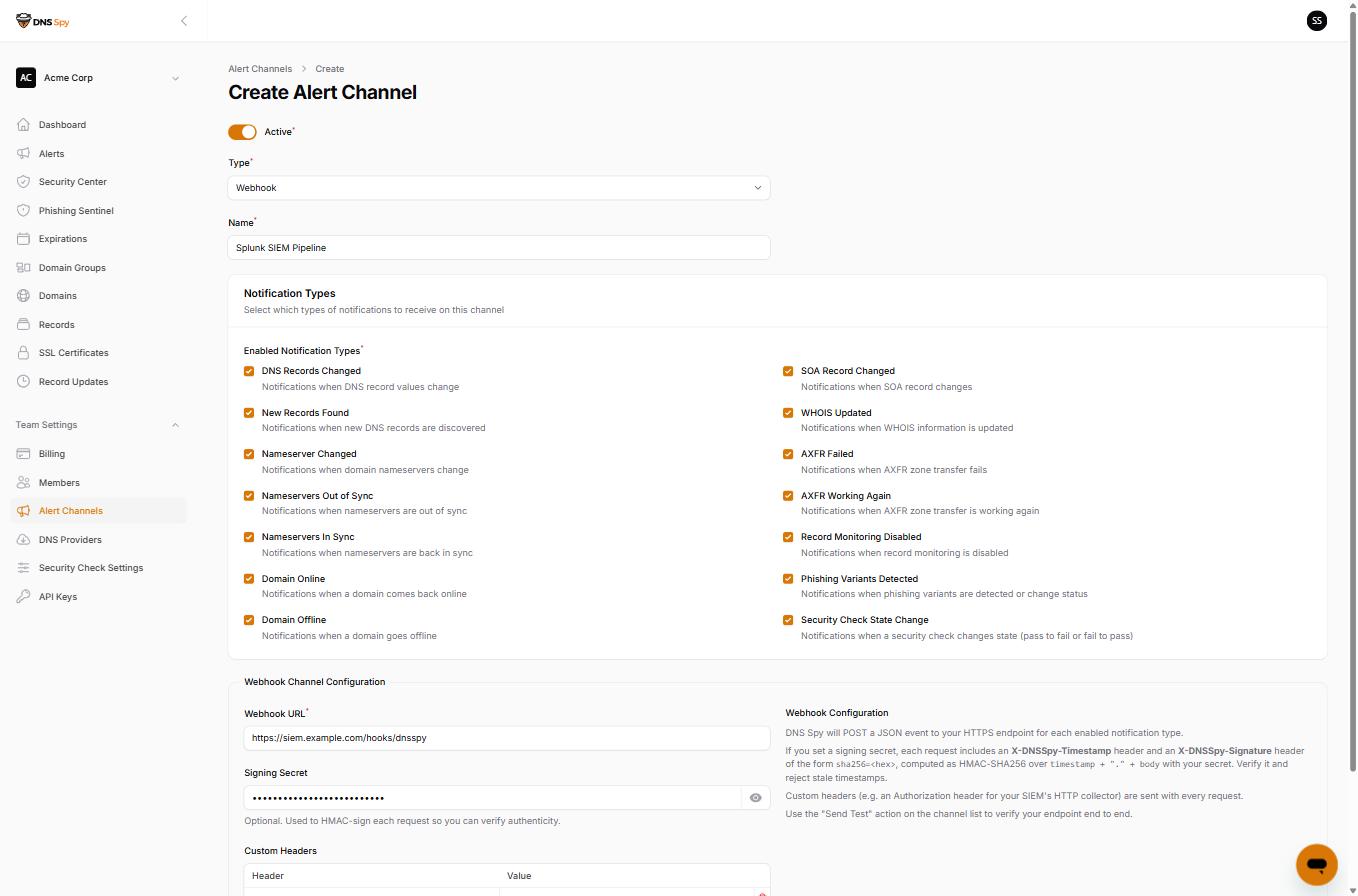The width and height of the screenshot is (1358, 896).
Task: Click the Custom Headers Value column header
Action: [x=519, y=876]
